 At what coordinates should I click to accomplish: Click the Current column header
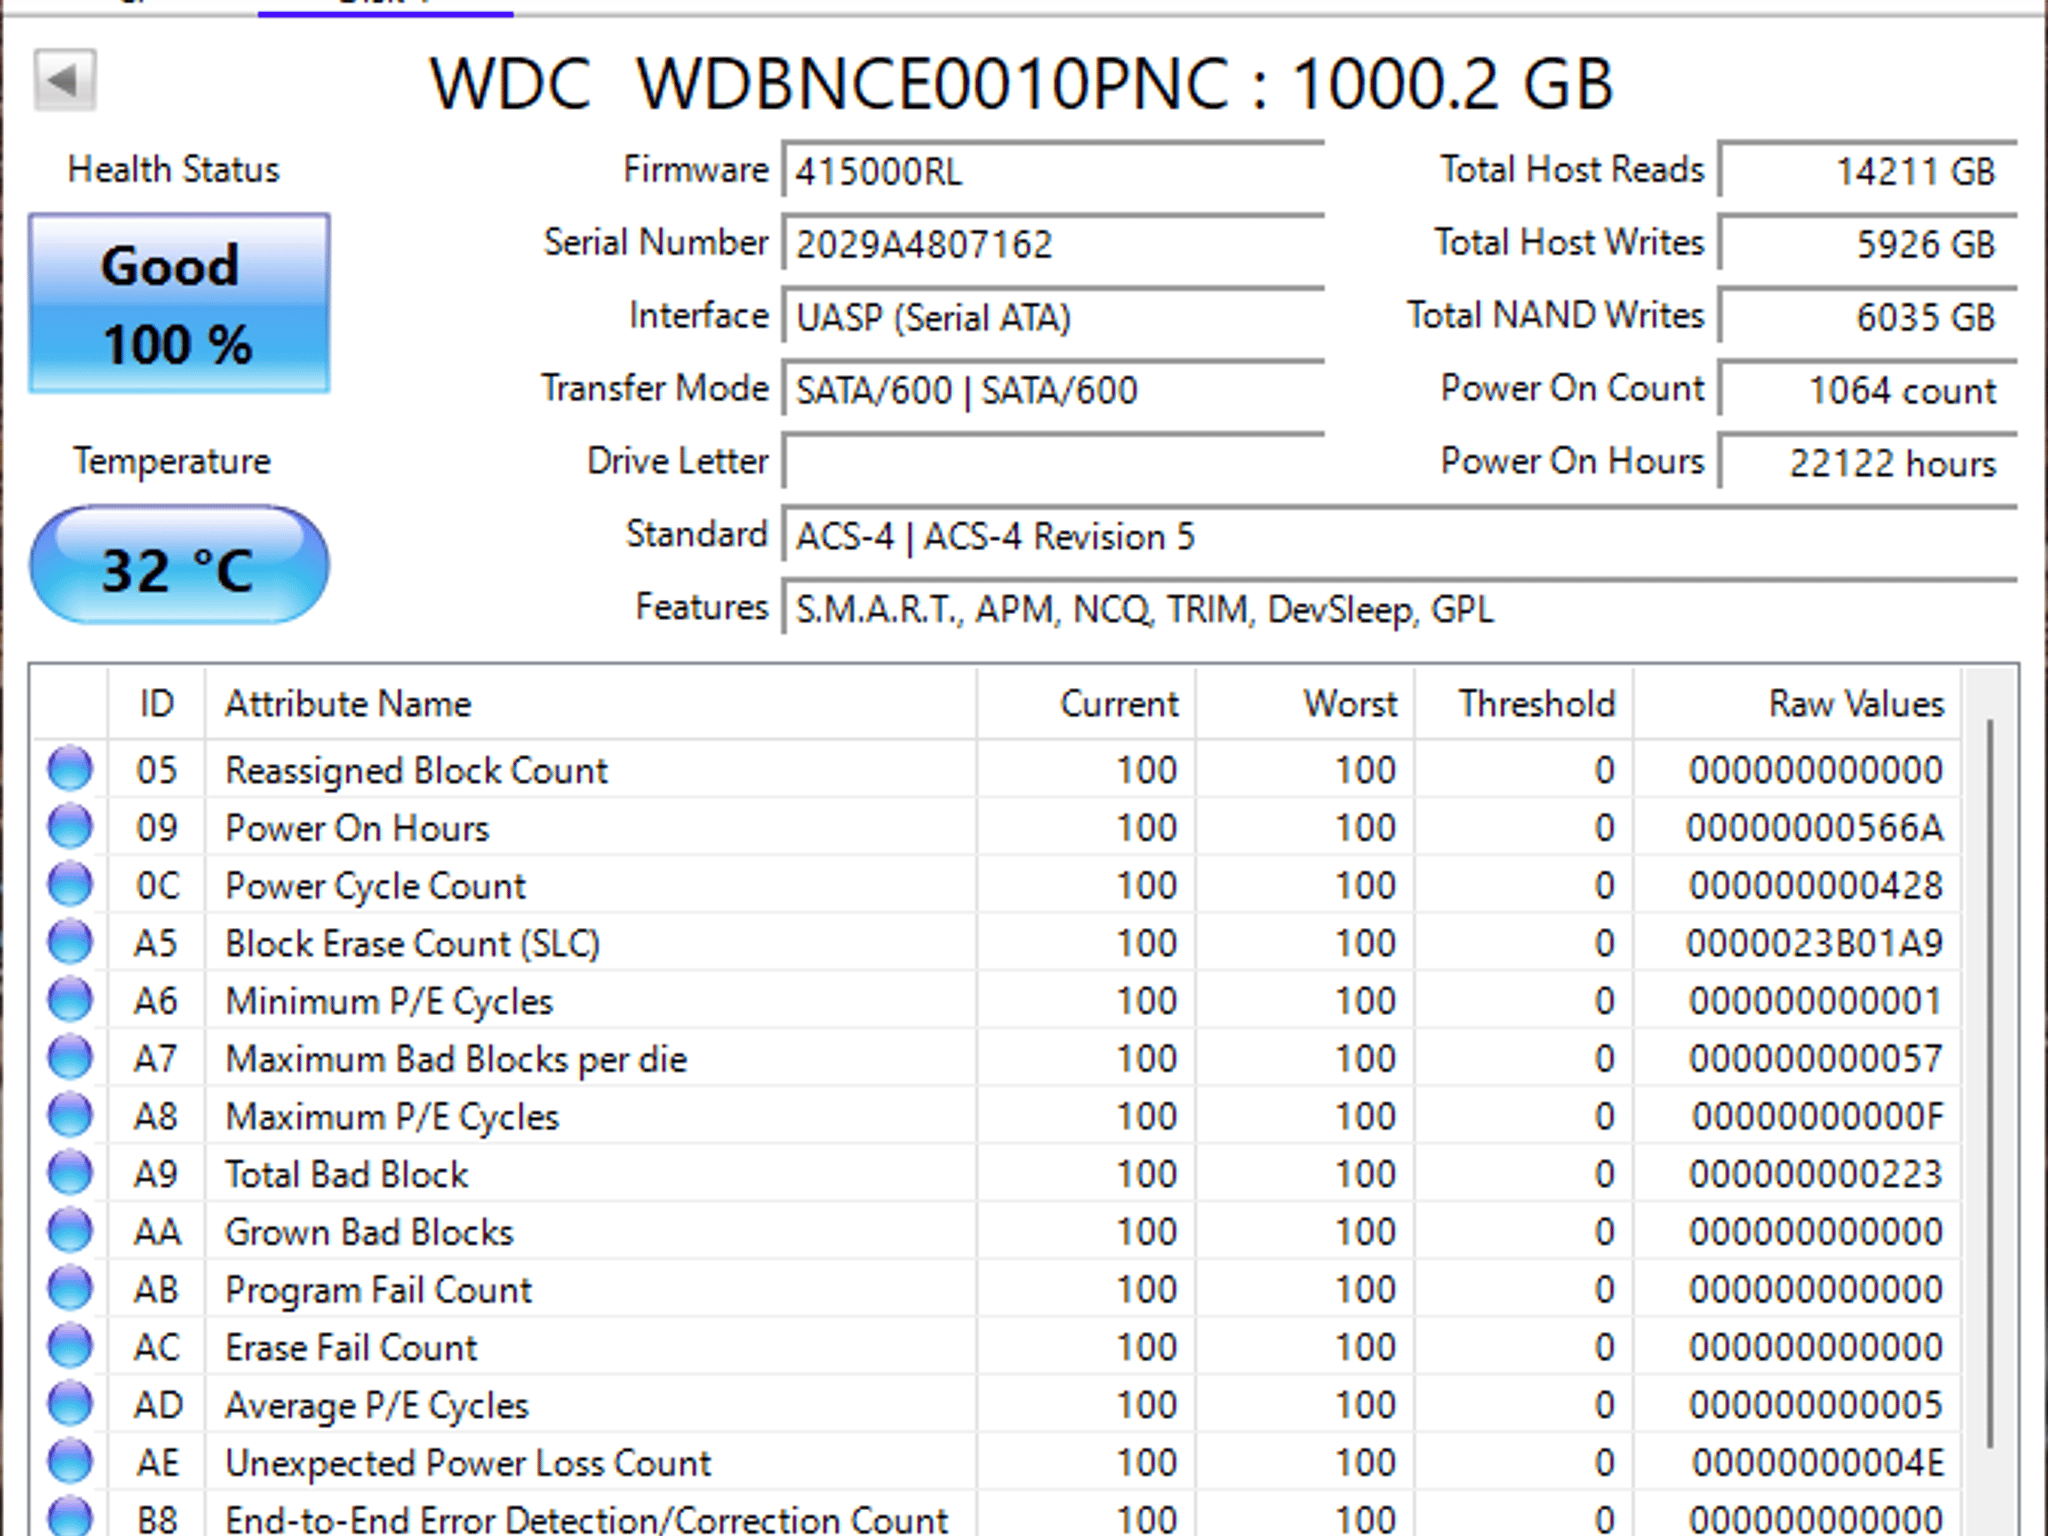[x=1087, y=704]
